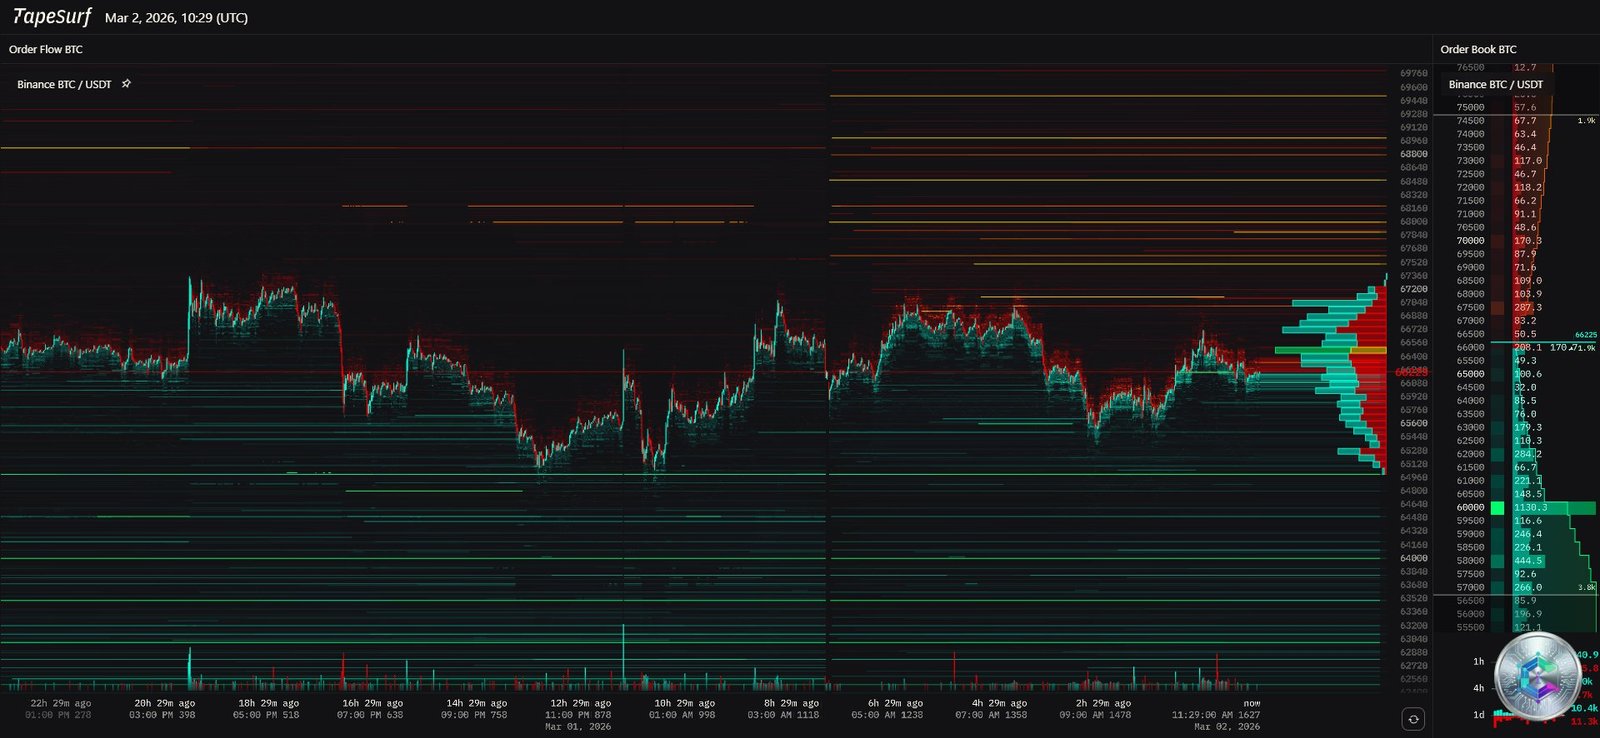Click the date text Mar 2, 2026, 10:29 (UTC)
Image resolution: width=1600 pixels, height=738 pixels.
pos(176,18)
